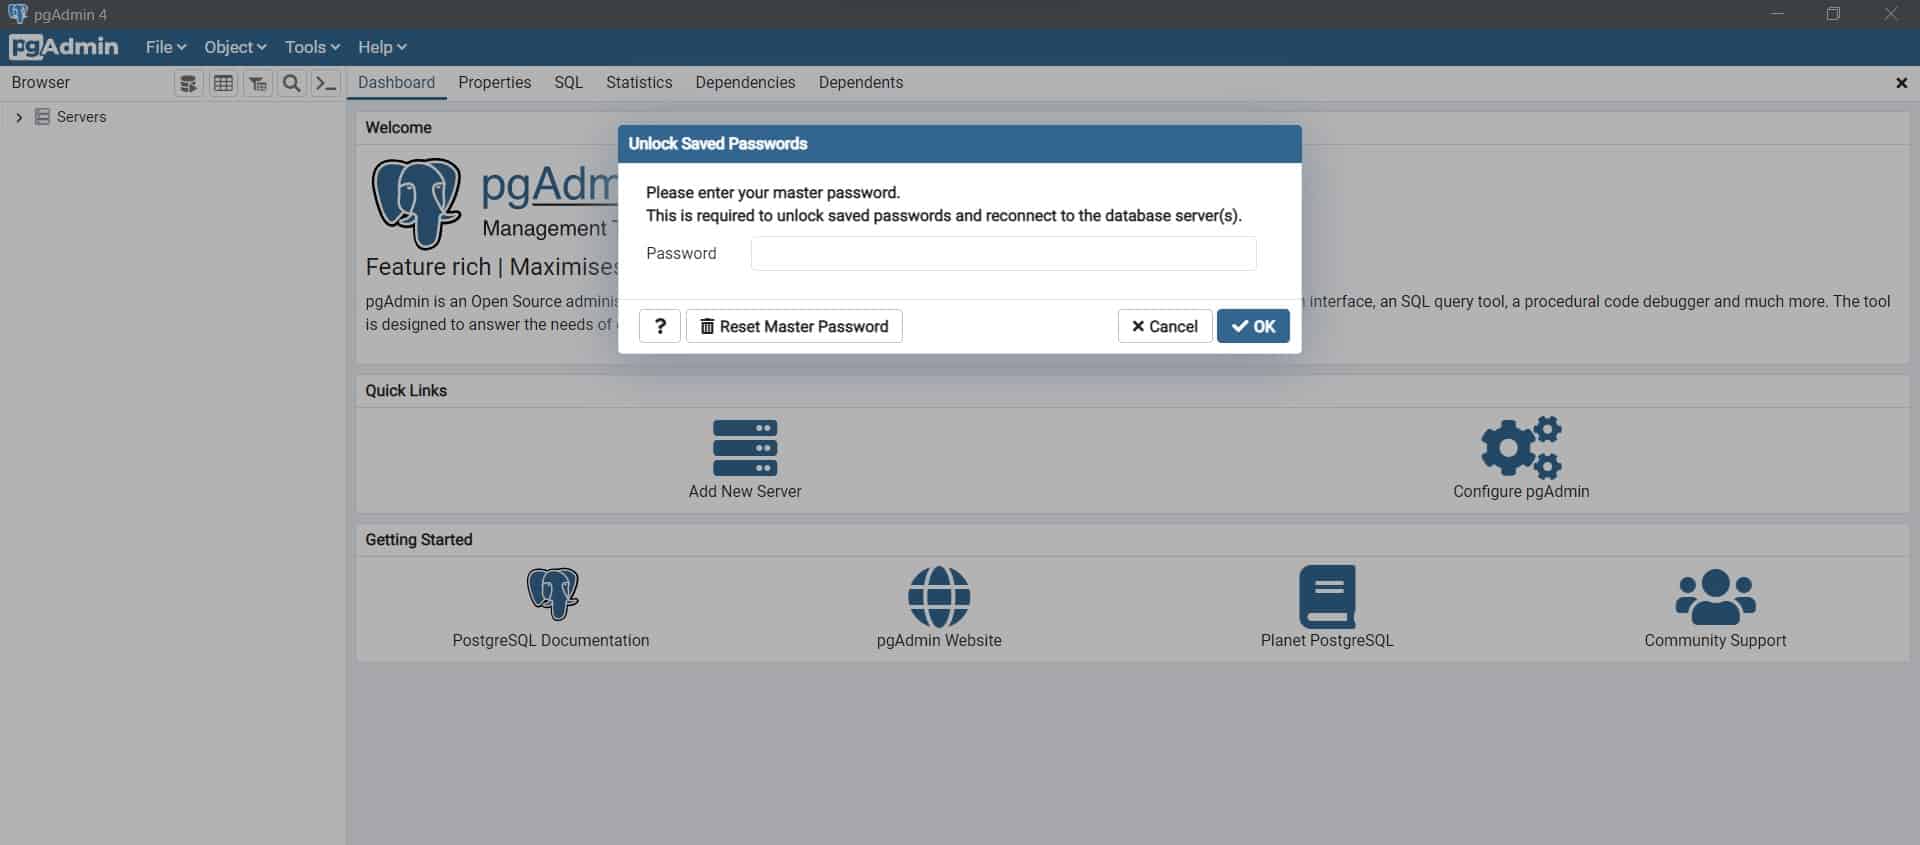Open the Planet PostgreSQL book icon
The height and width of the screenshot is (845, 1920).
pyautogui.click(x=1327, y=596)
